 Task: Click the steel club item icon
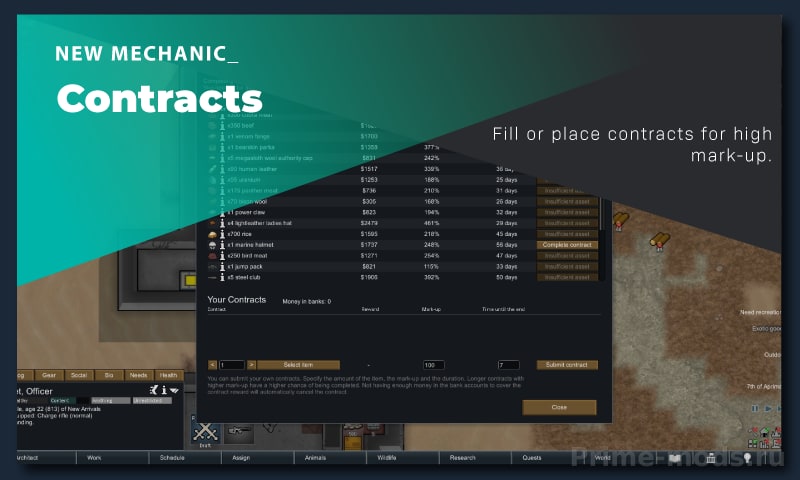pyautogui.click(x=212, y=277)
